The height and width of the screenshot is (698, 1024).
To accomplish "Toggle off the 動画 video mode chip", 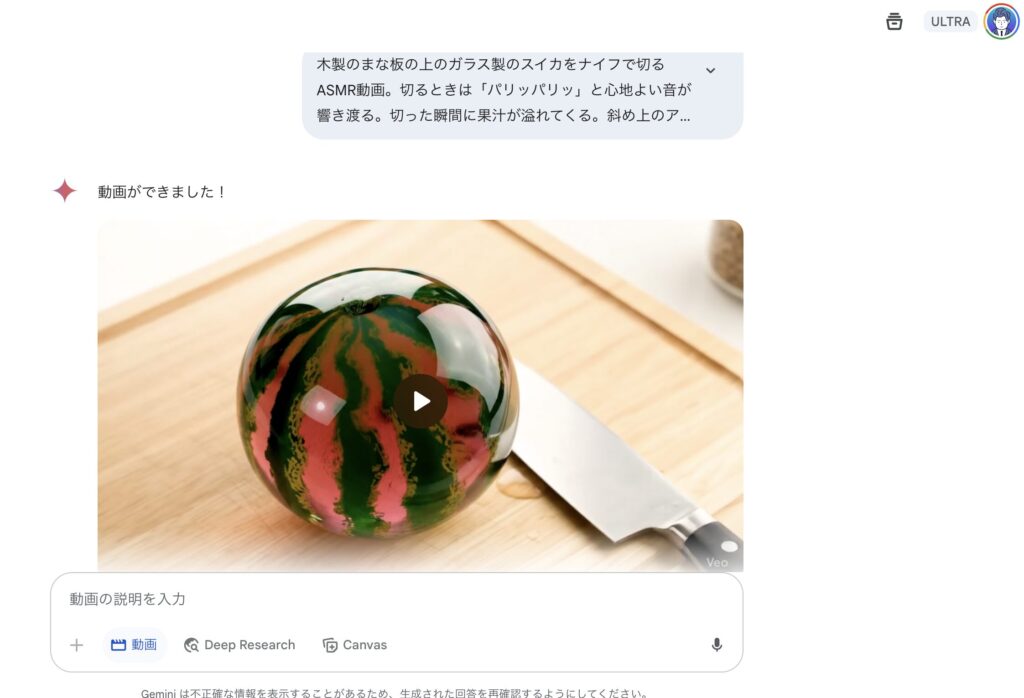I will click(134, 645).
